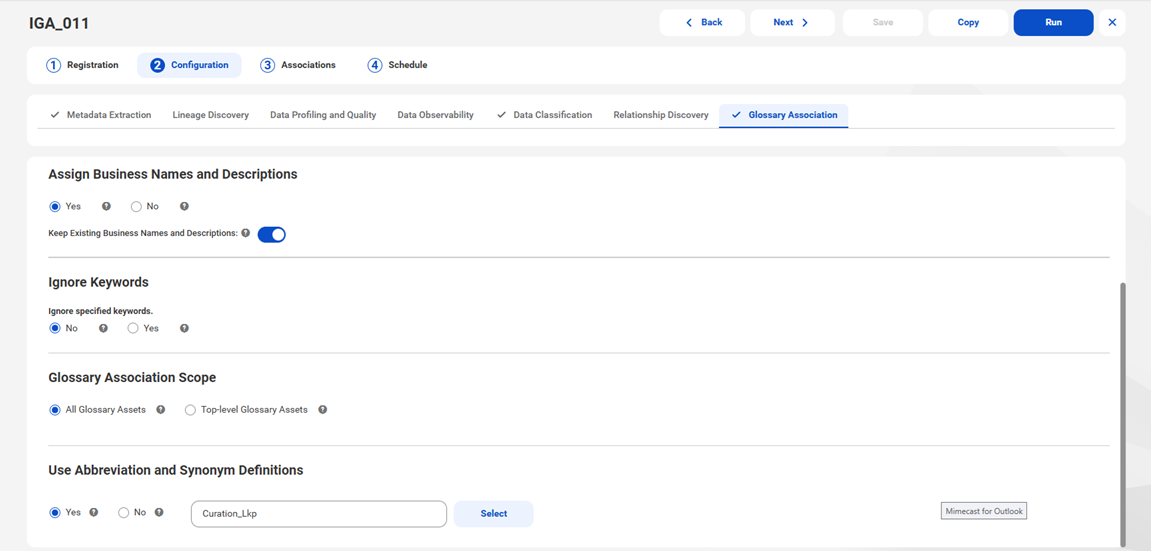Go to step 2 Configuration
This screenshot has height=551, width=1151.
[x=189, y=65]
